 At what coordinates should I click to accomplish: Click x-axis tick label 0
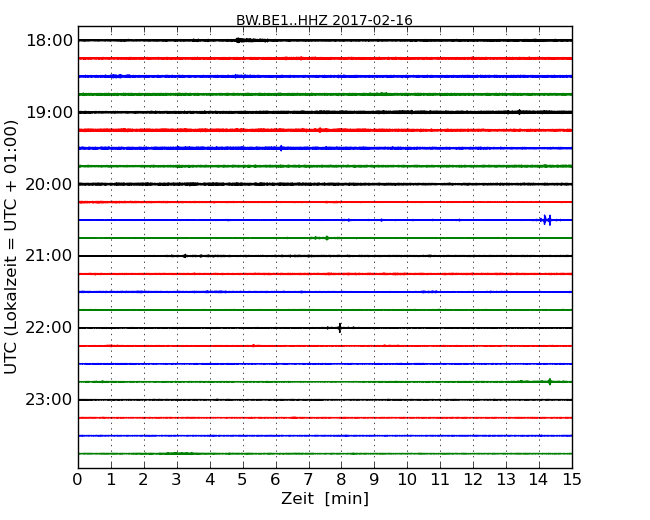click(78, 480)
